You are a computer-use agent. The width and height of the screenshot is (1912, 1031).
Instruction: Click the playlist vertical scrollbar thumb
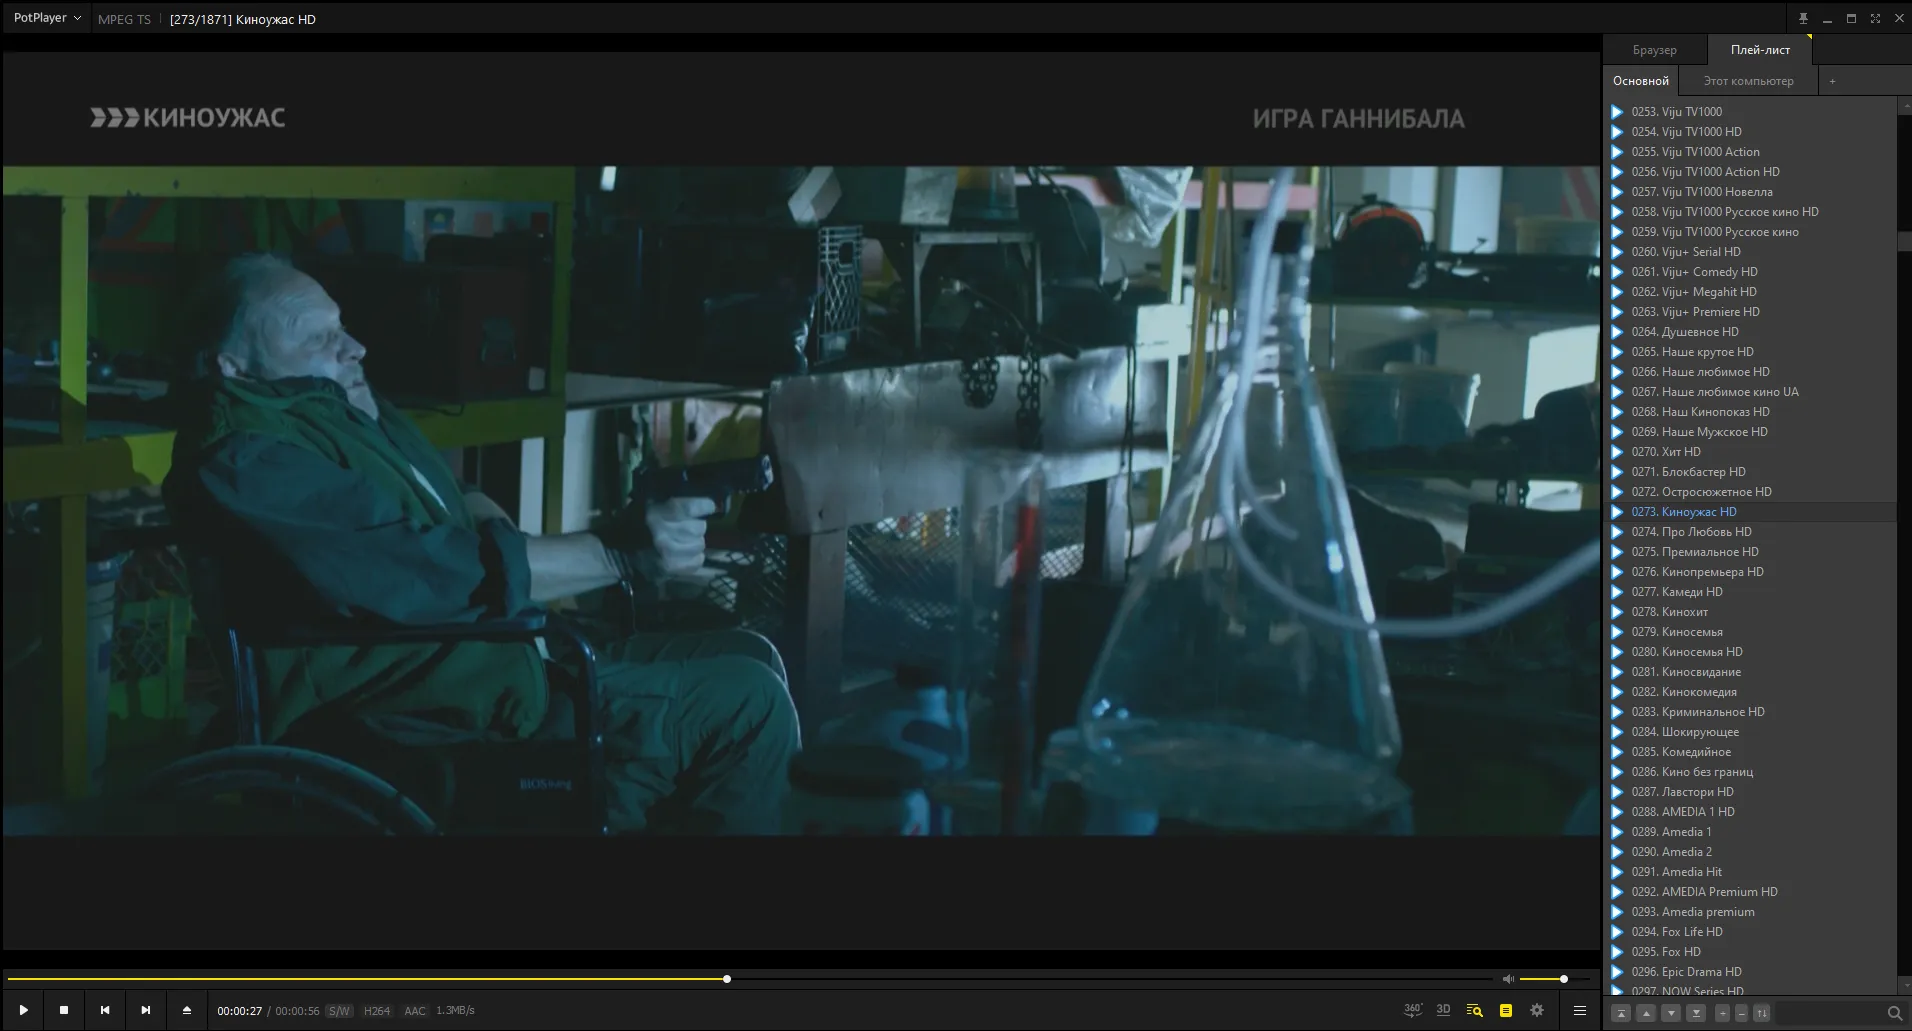(1904, 241)
